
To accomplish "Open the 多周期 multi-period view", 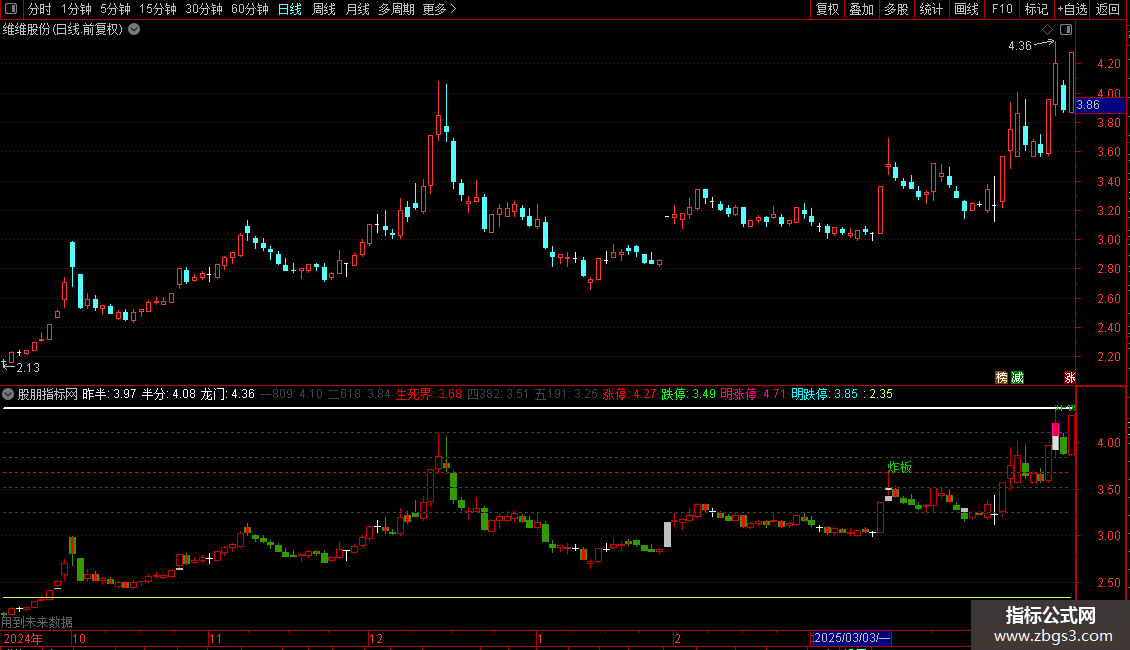I will click(396, 9).
